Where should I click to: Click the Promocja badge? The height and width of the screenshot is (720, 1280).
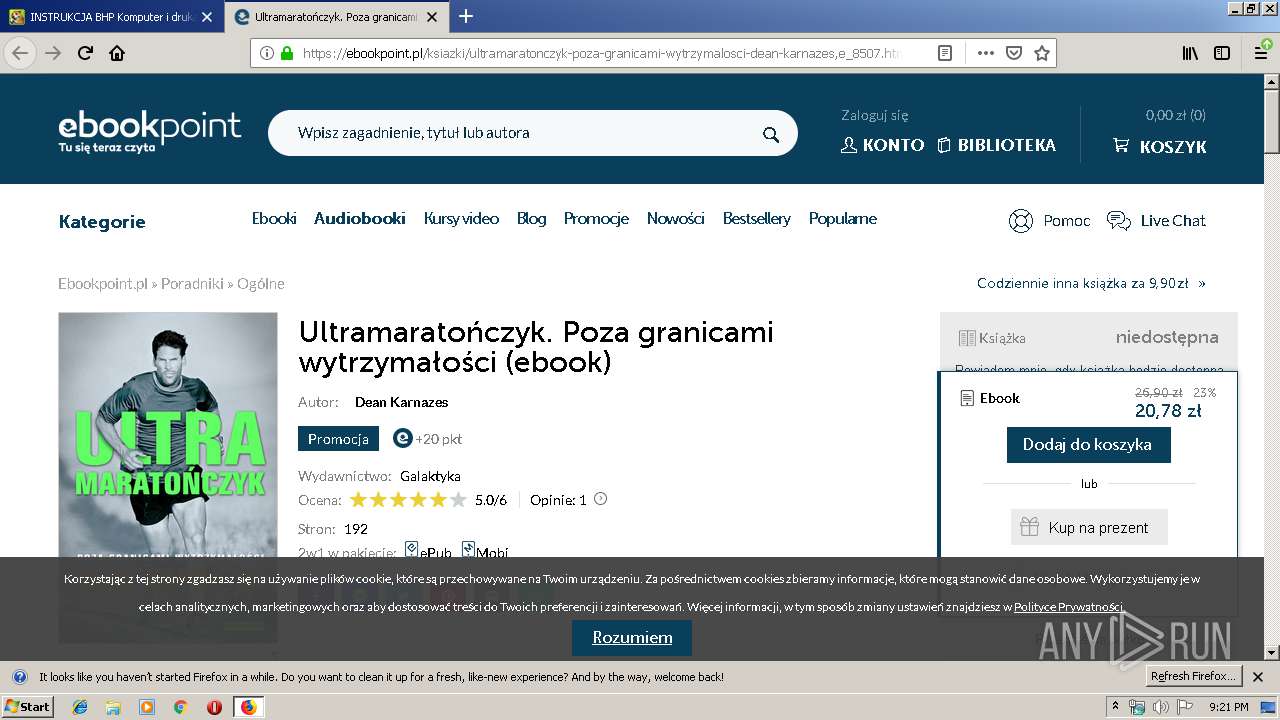coord(338,439)
